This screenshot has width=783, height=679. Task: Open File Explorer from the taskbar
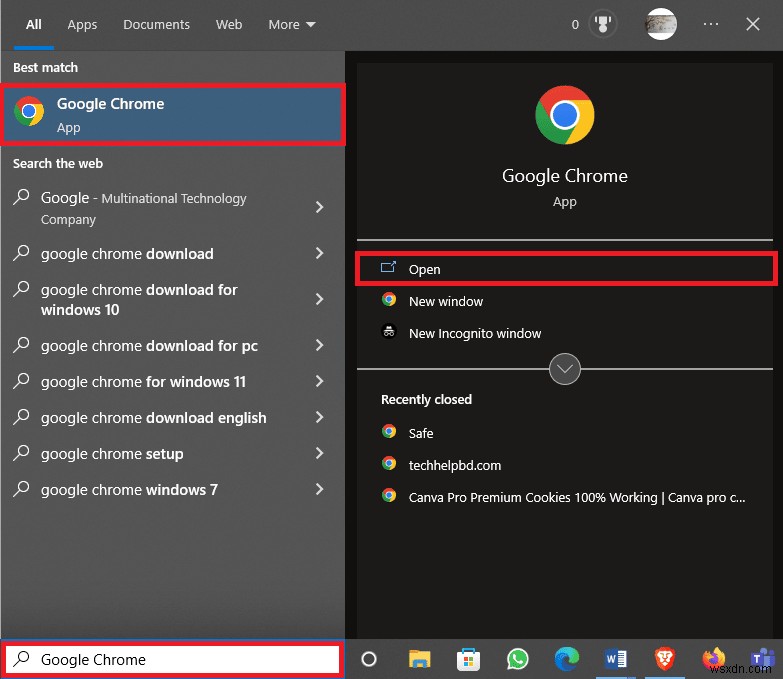point(420,659)
